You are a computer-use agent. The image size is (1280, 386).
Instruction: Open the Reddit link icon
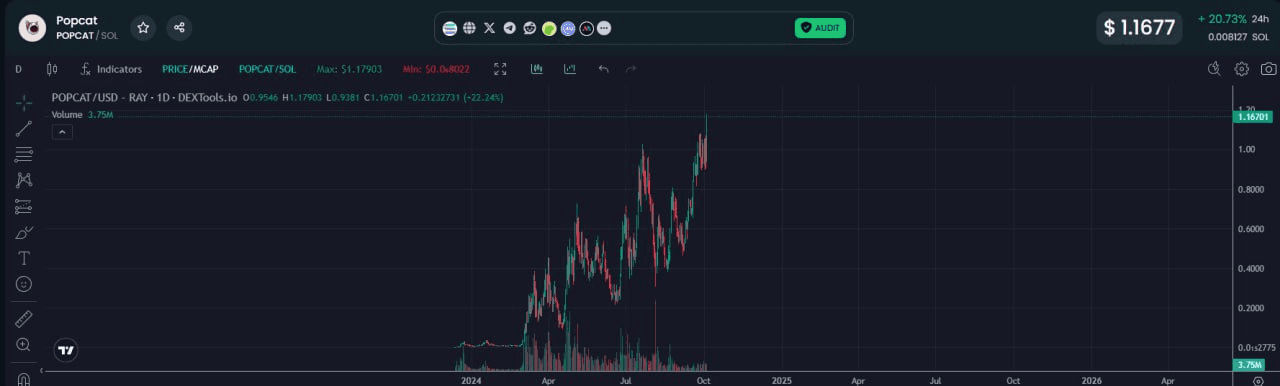coord(529,28)
